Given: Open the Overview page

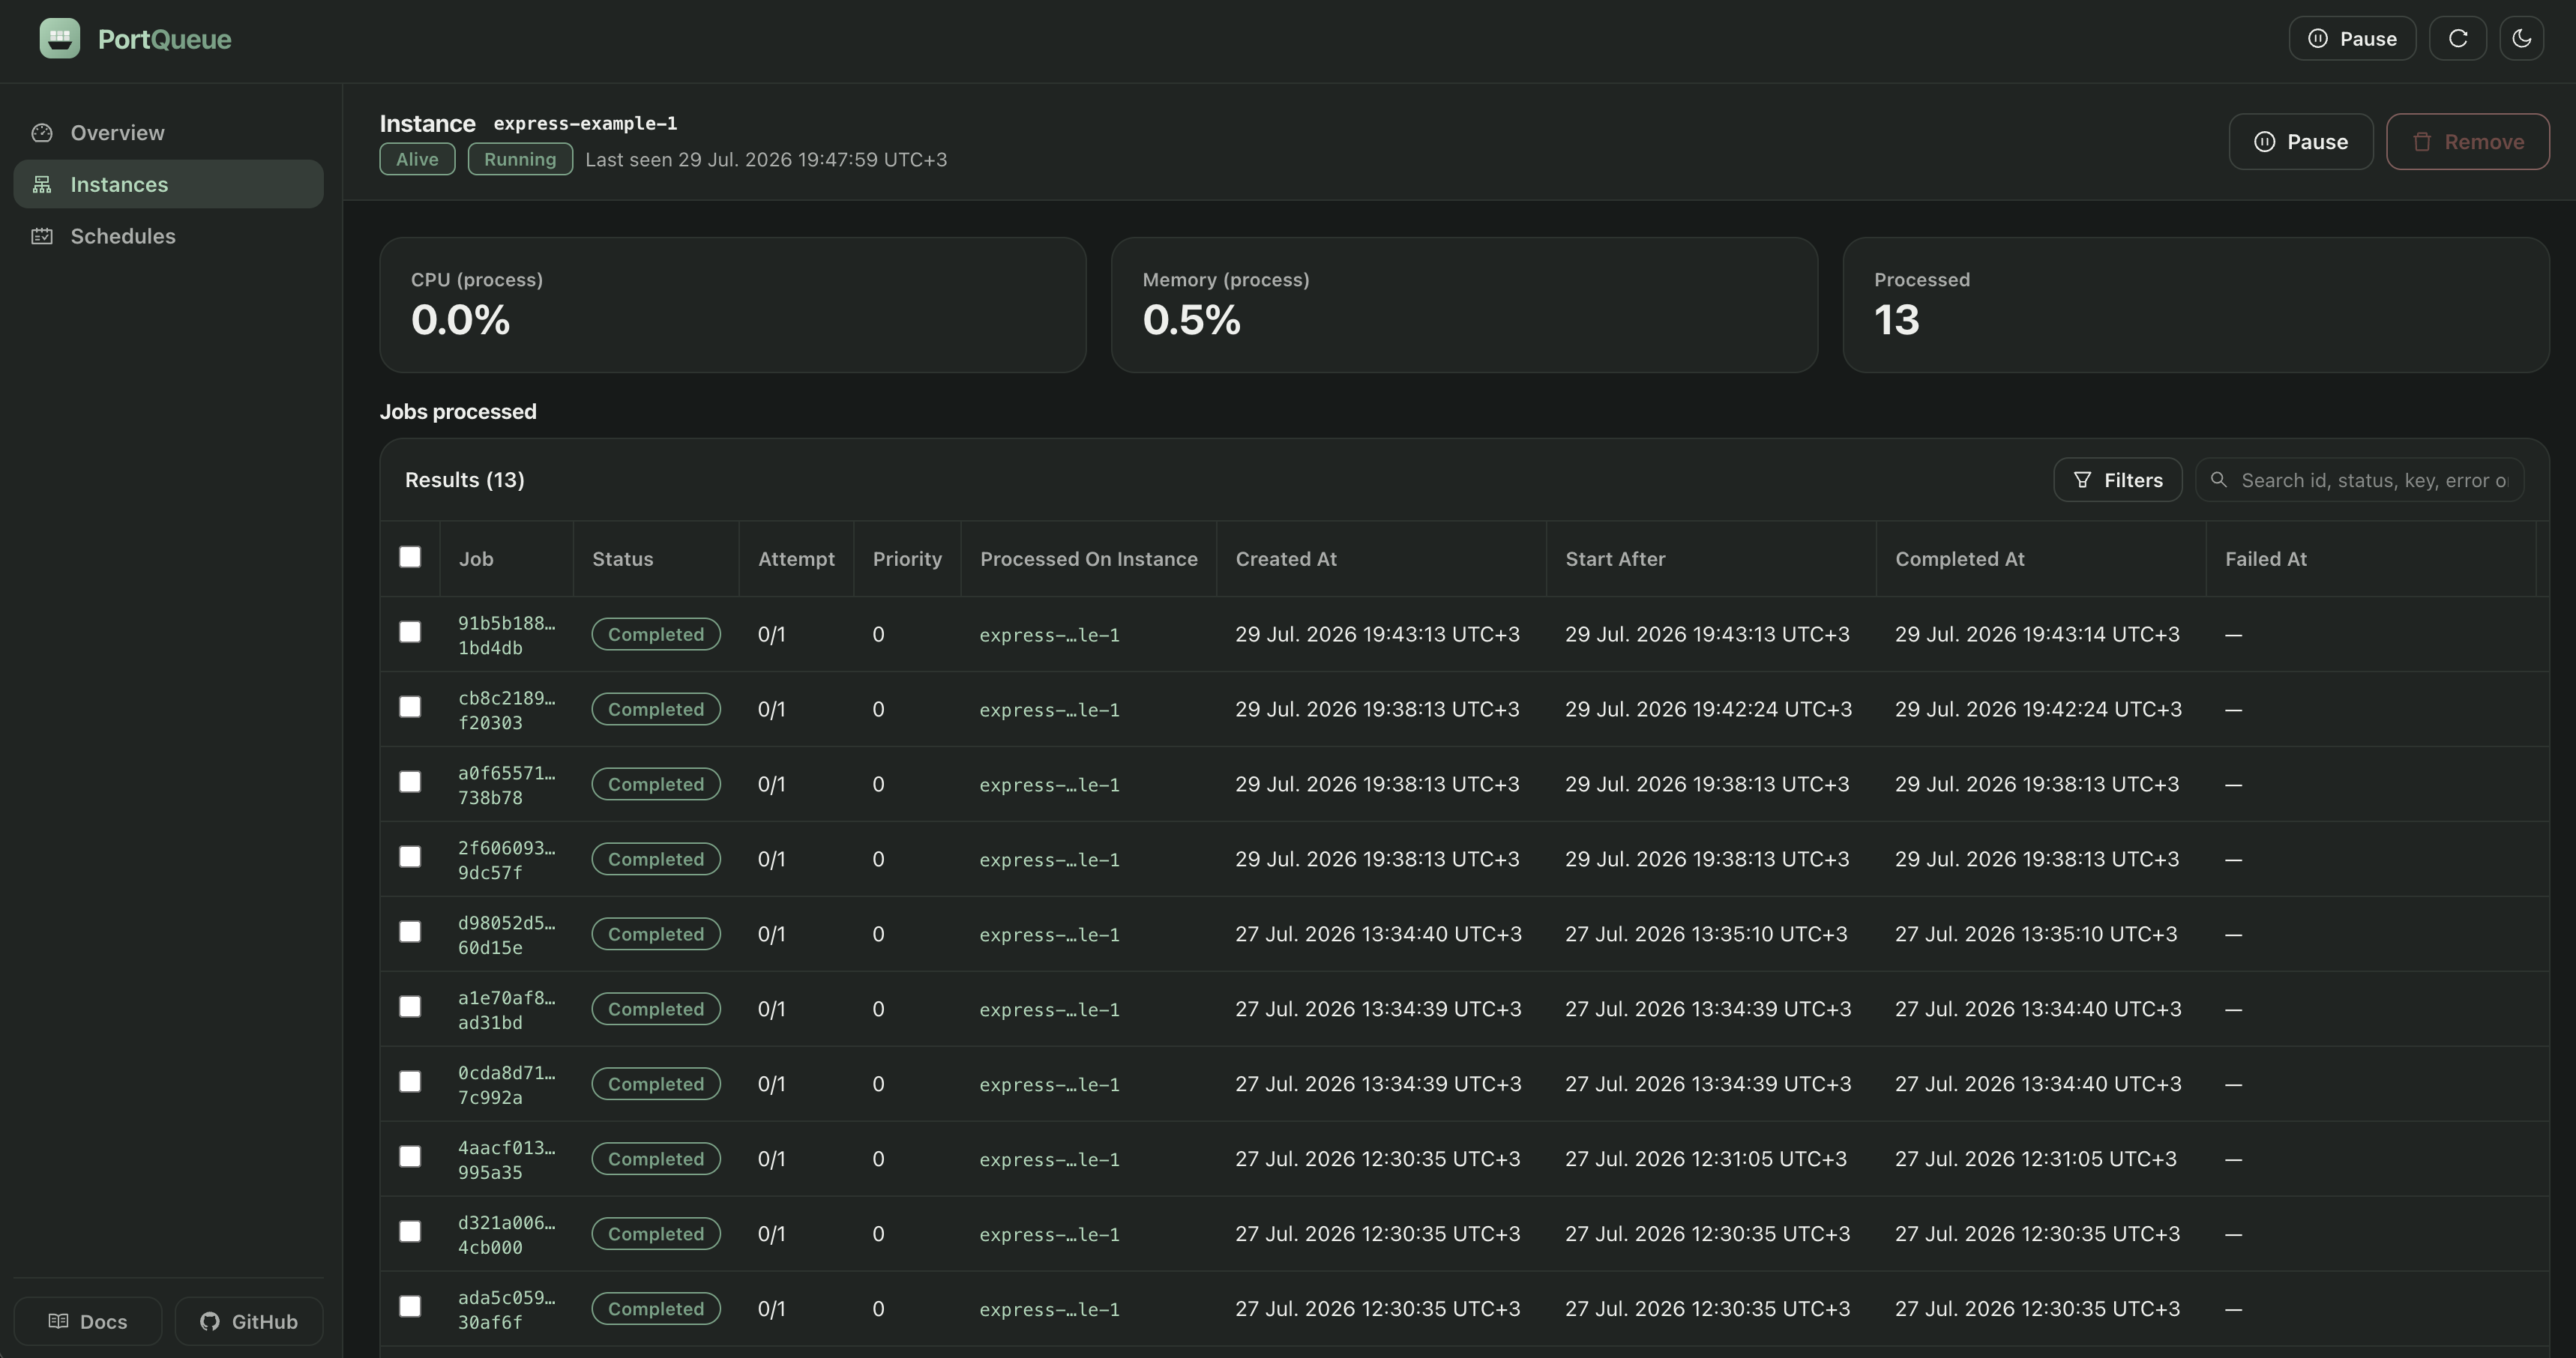Looking at the screenshot, I should pyautogui.click(x=168, y=132).
